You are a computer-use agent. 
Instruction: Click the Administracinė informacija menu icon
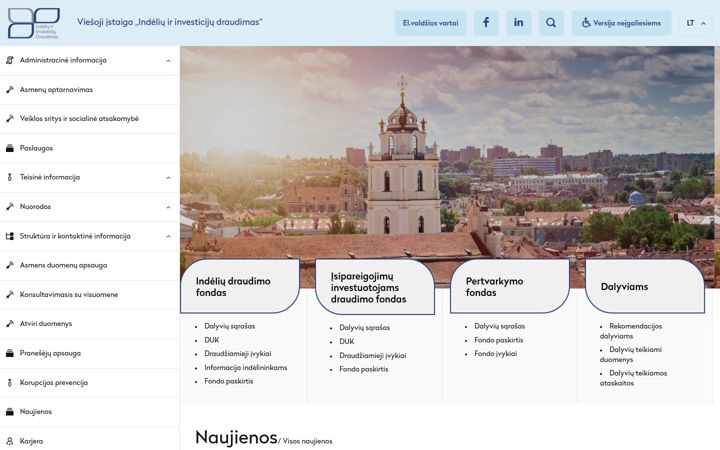point(10,60)
